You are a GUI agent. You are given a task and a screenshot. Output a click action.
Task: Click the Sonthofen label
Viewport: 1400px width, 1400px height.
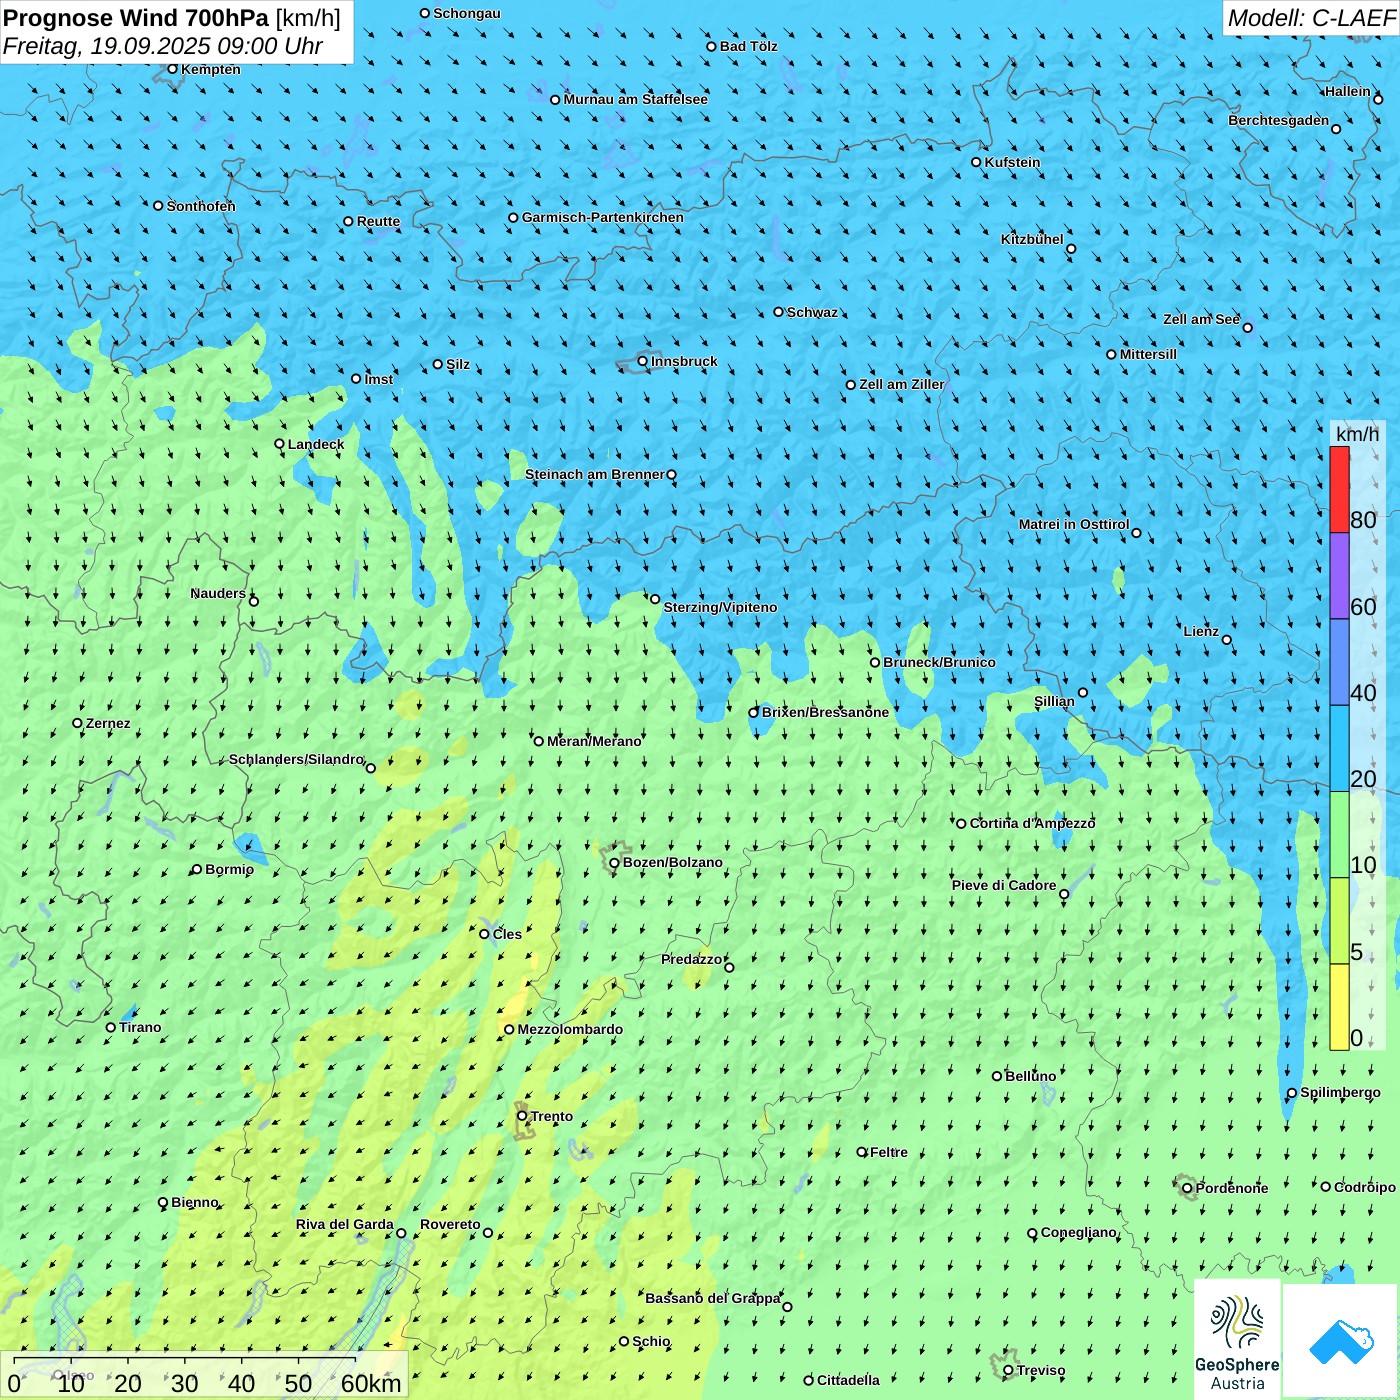[x=201, y=206]
